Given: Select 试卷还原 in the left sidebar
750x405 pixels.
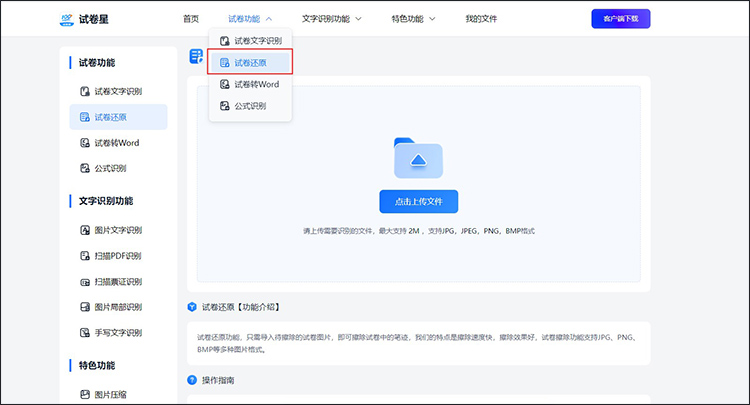Looking at the screenshot, I should tap(118, 117).
